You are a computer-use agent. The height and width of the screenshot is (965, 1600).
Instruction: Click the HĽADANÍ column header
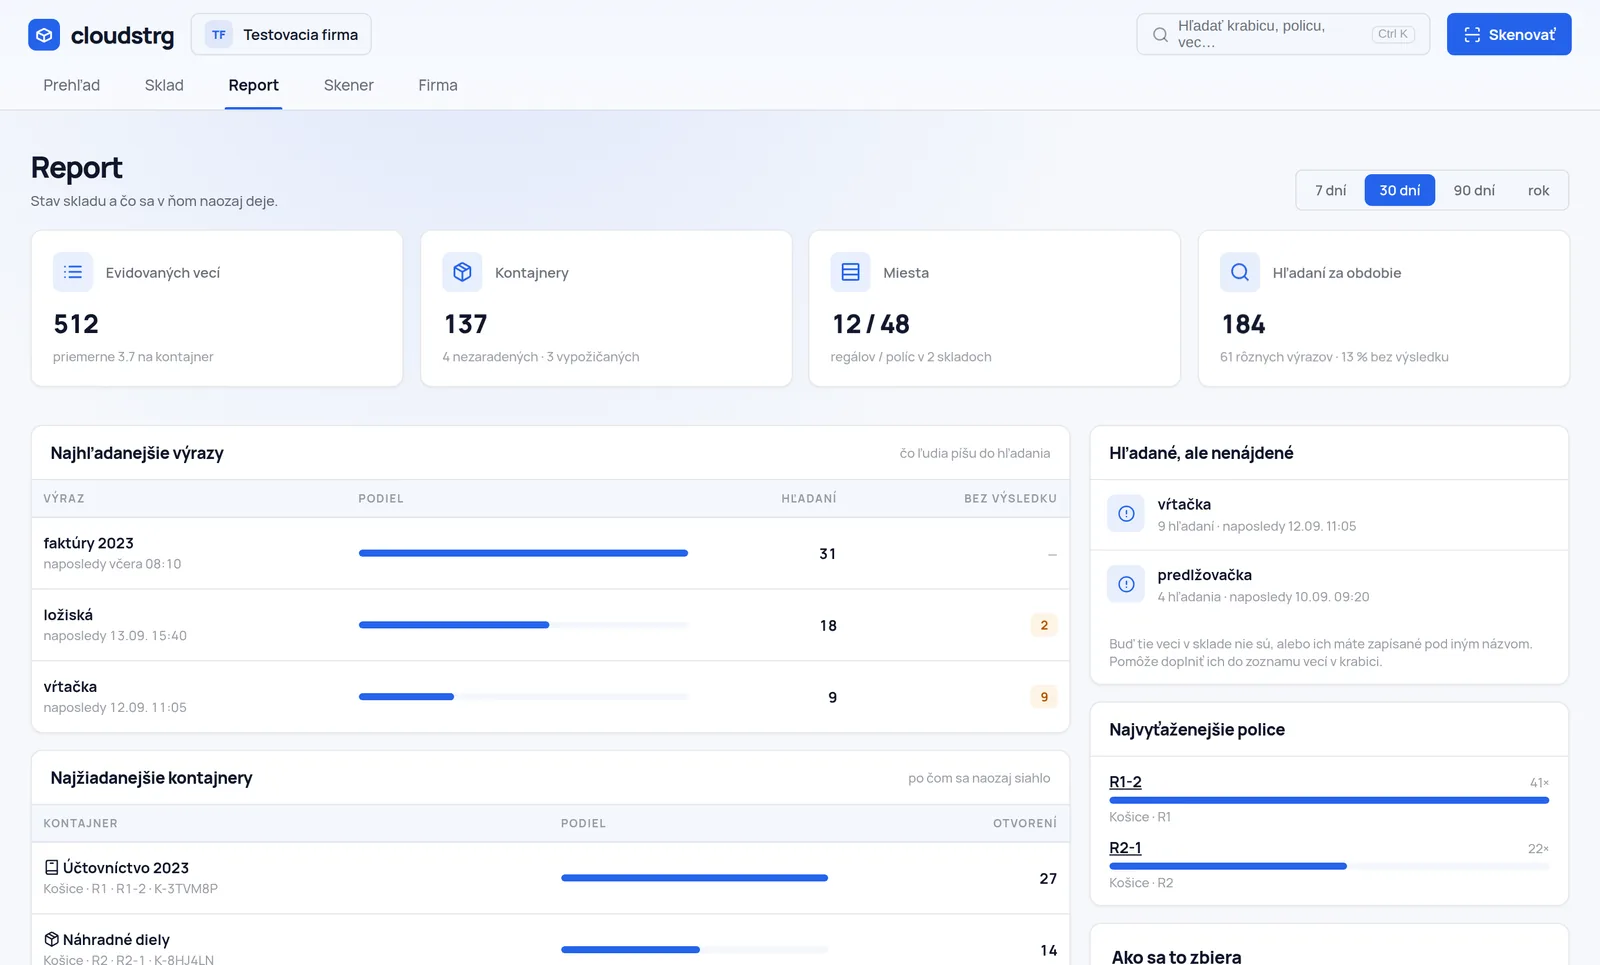click(x=809, y=498)
